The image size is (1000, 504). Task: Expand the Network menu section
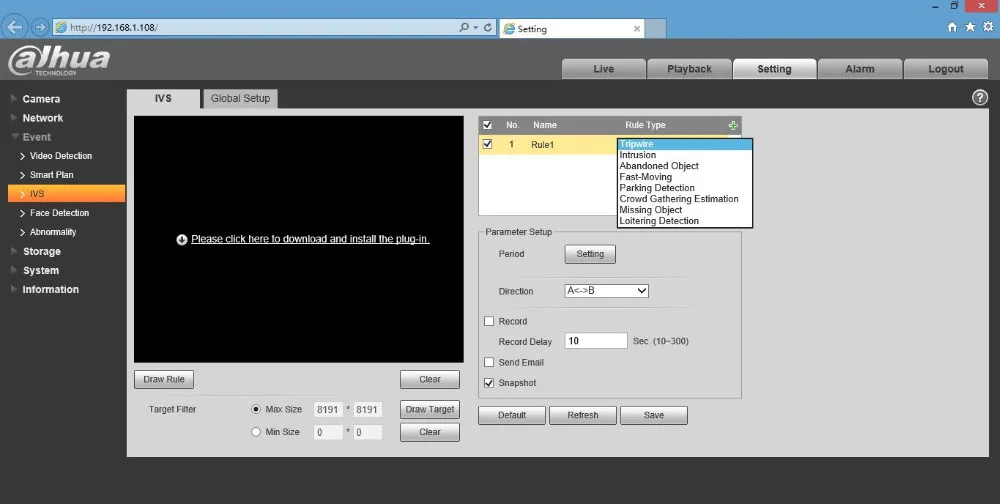[42, 118]
